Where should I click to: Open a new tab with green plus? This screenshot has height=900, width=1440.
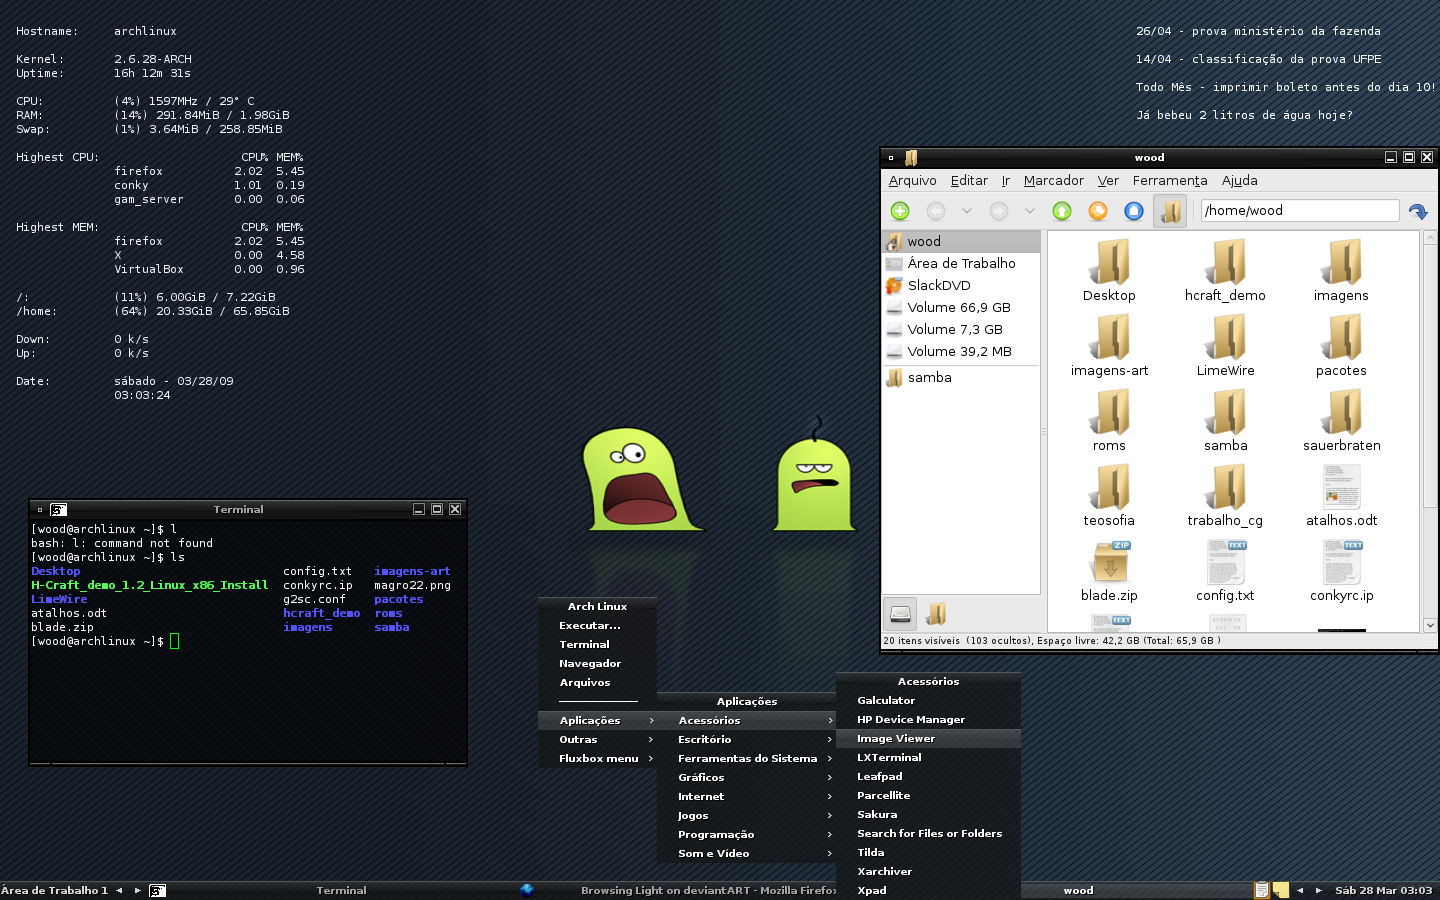(x=900, y=211)
